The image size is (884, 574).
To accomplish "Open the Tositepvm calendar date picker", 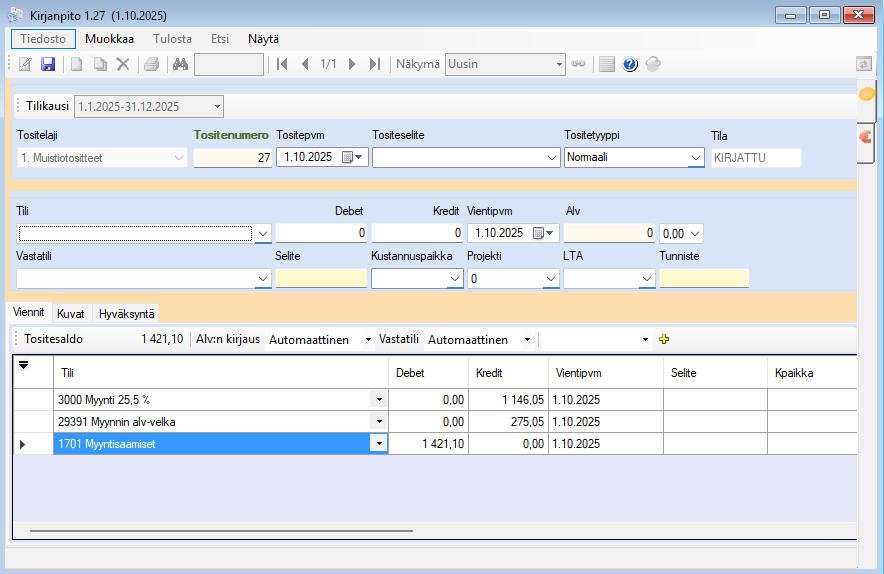I will click(x=349, y=157).
